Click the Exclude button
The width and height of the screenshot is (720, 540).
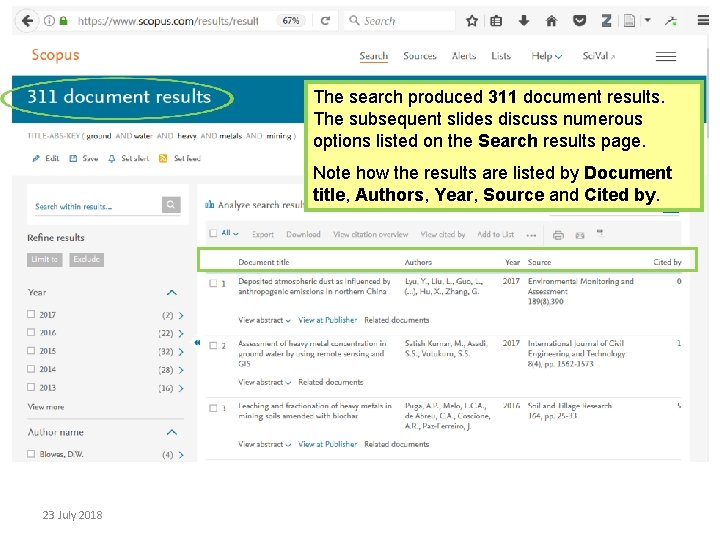point(86,259)
